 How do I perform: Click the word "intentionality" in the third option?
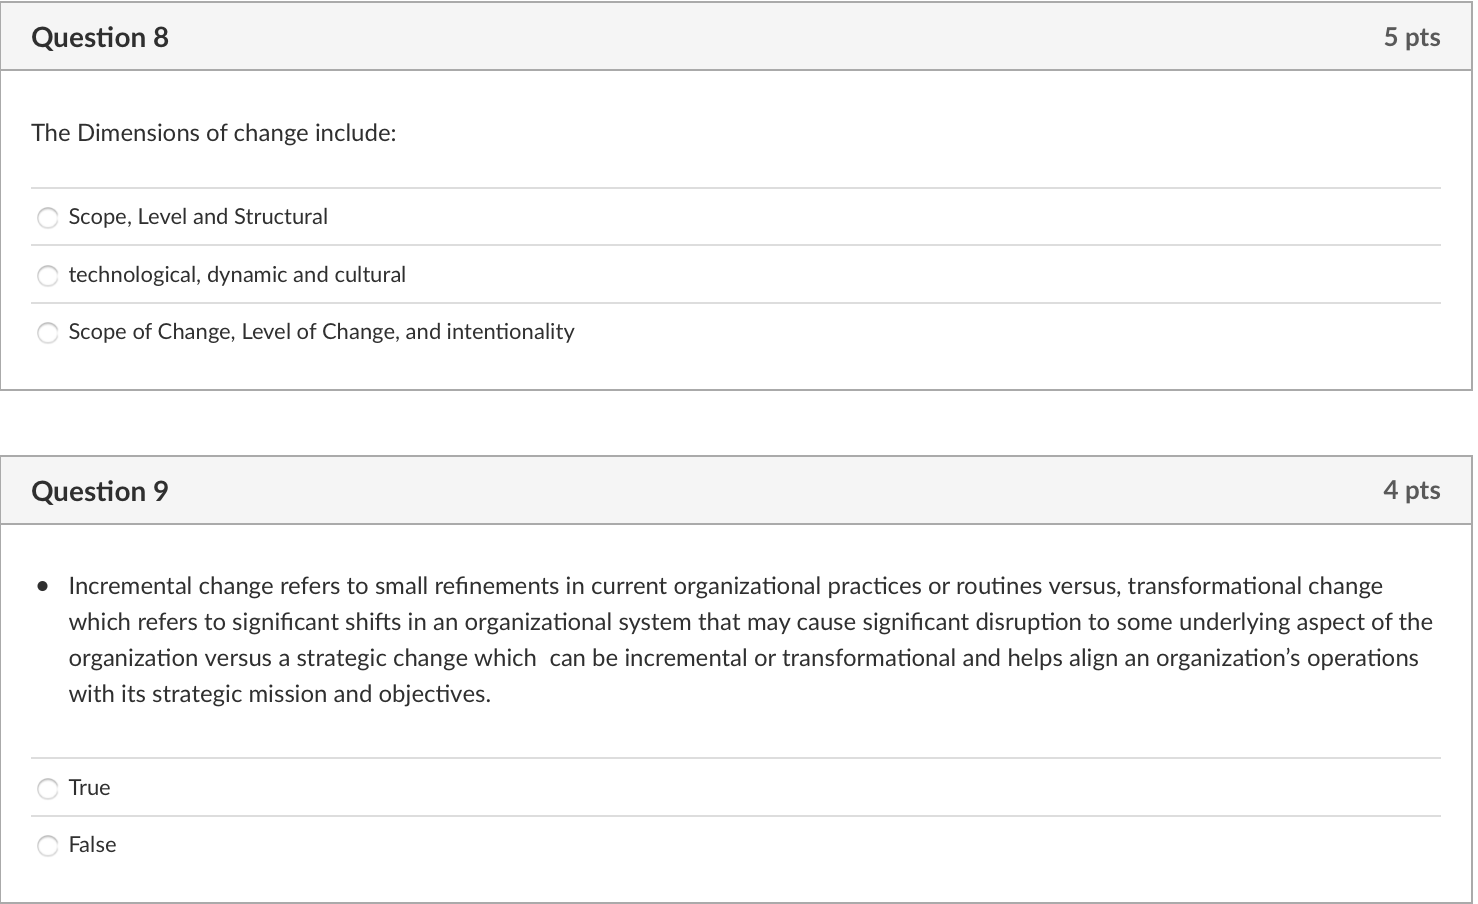(x=510, y=331)
